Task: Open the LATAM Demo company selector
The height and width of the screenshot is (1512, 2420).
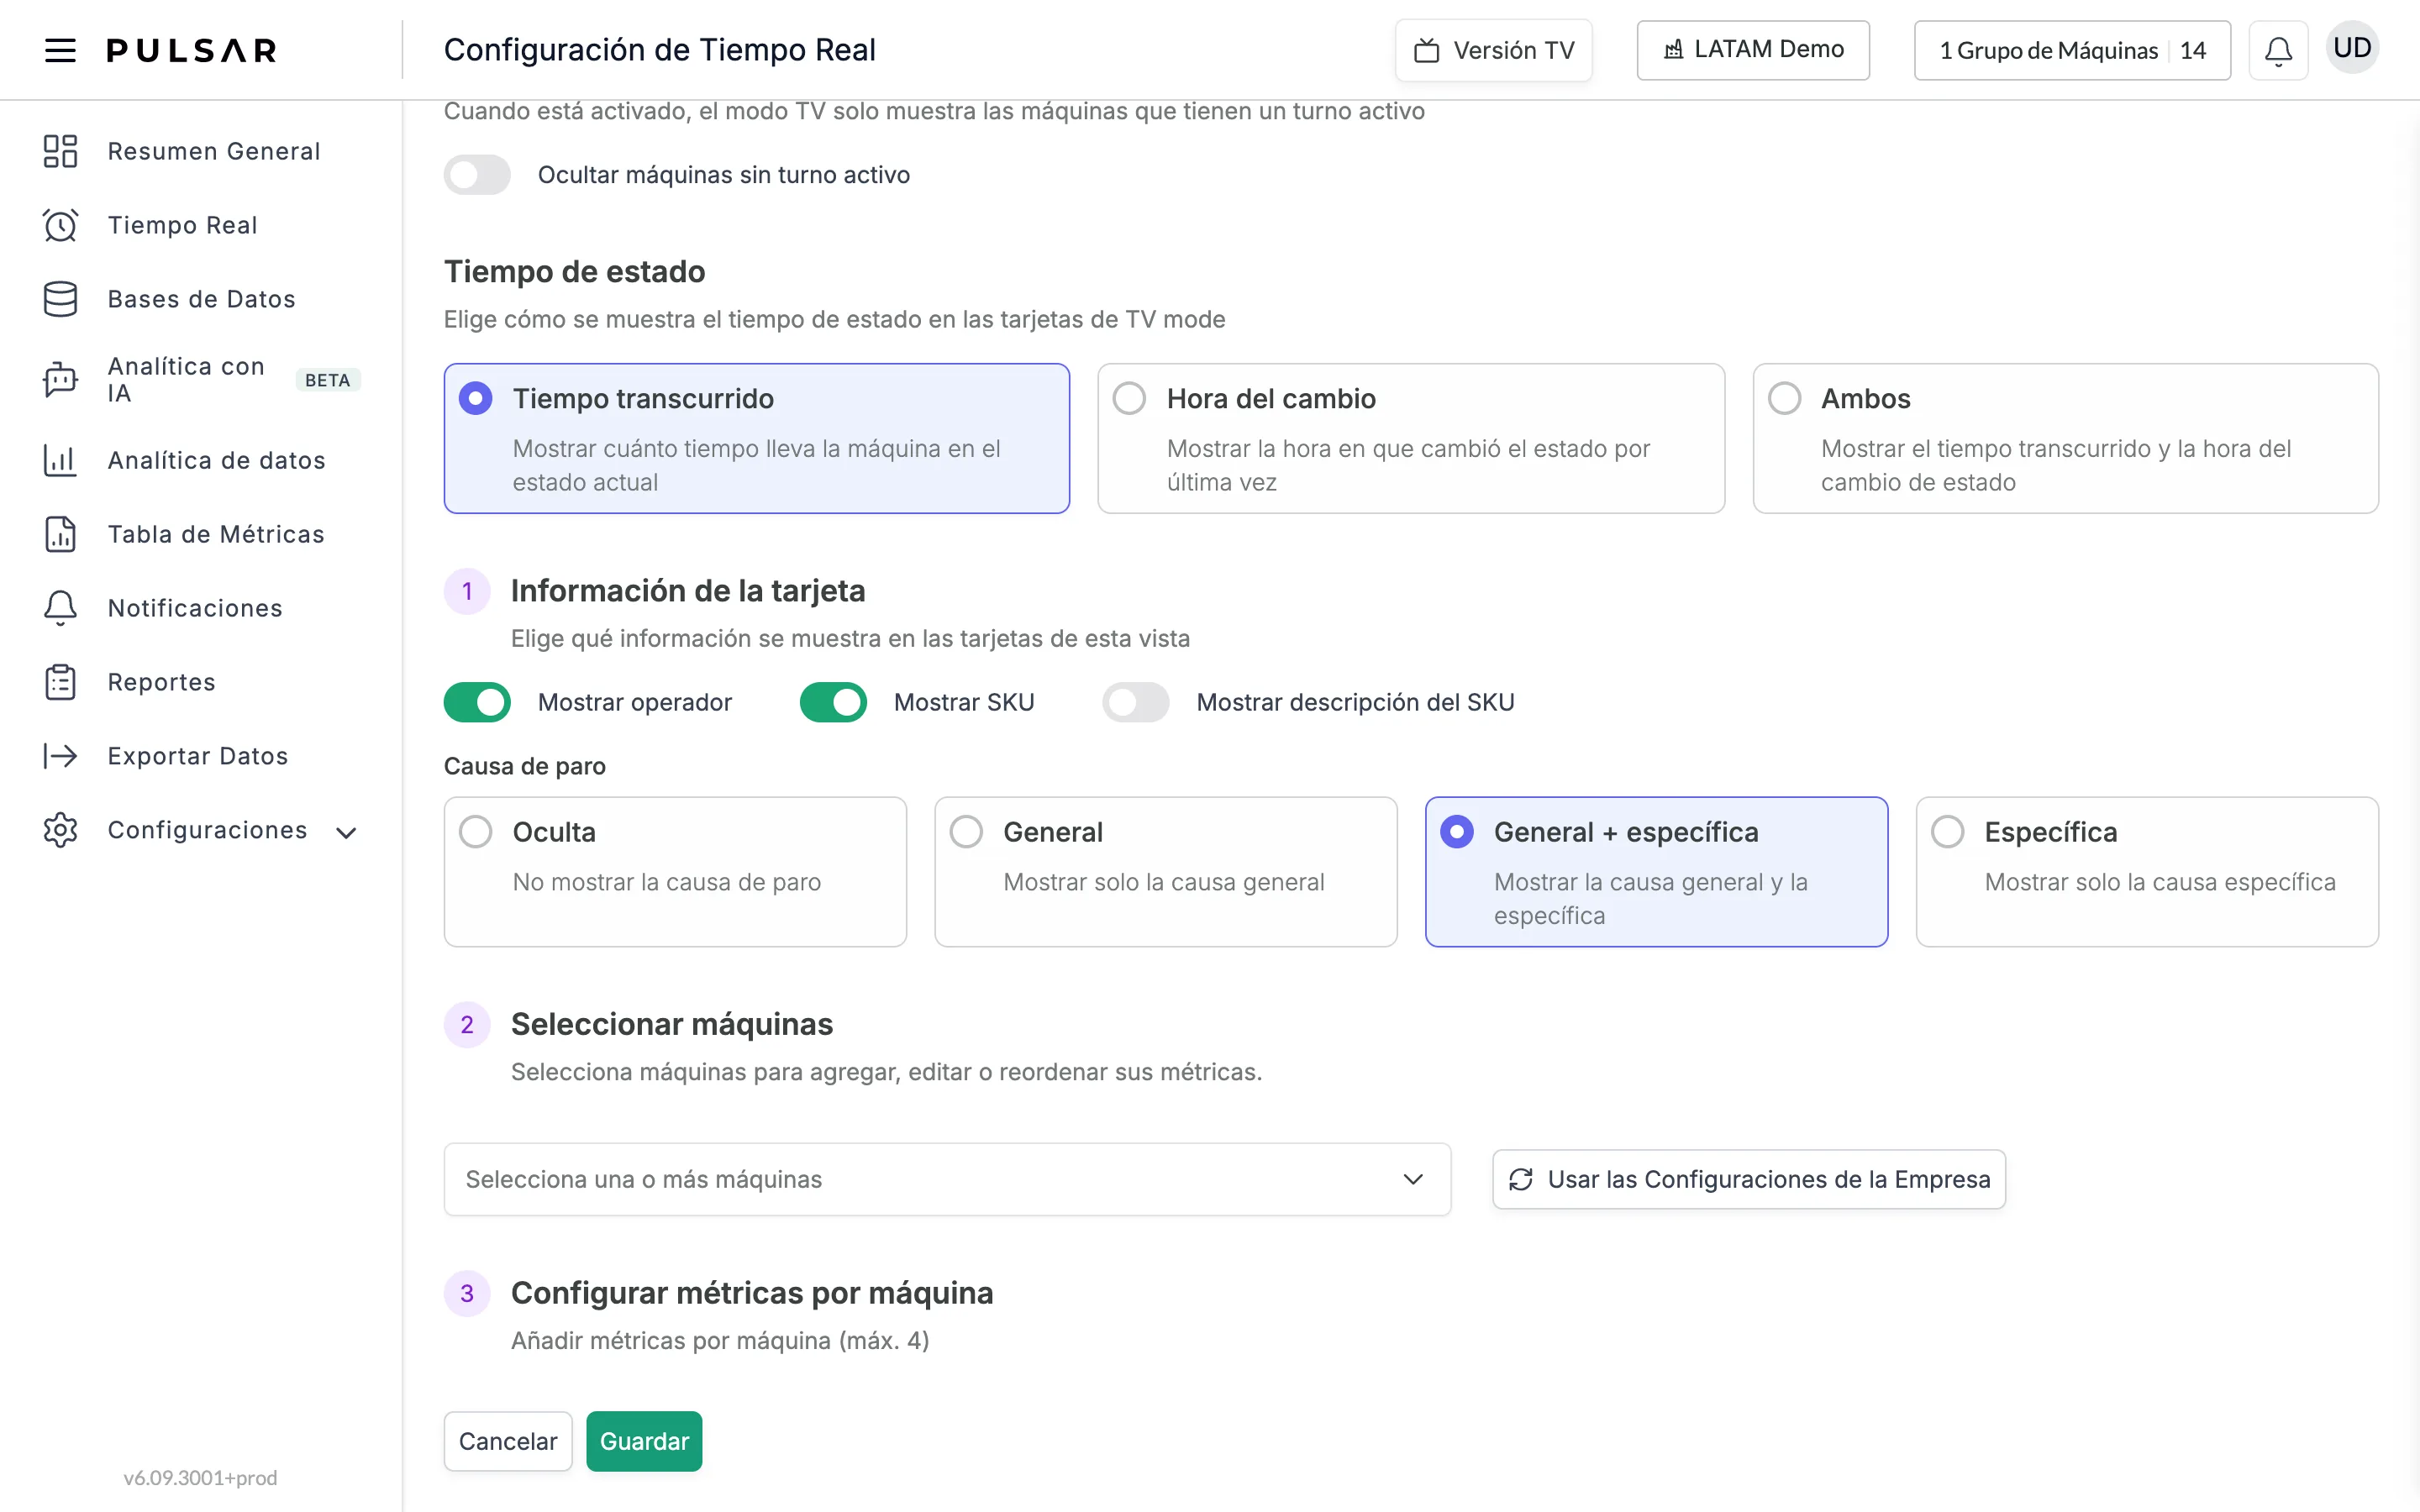Action: point(1753,50)
